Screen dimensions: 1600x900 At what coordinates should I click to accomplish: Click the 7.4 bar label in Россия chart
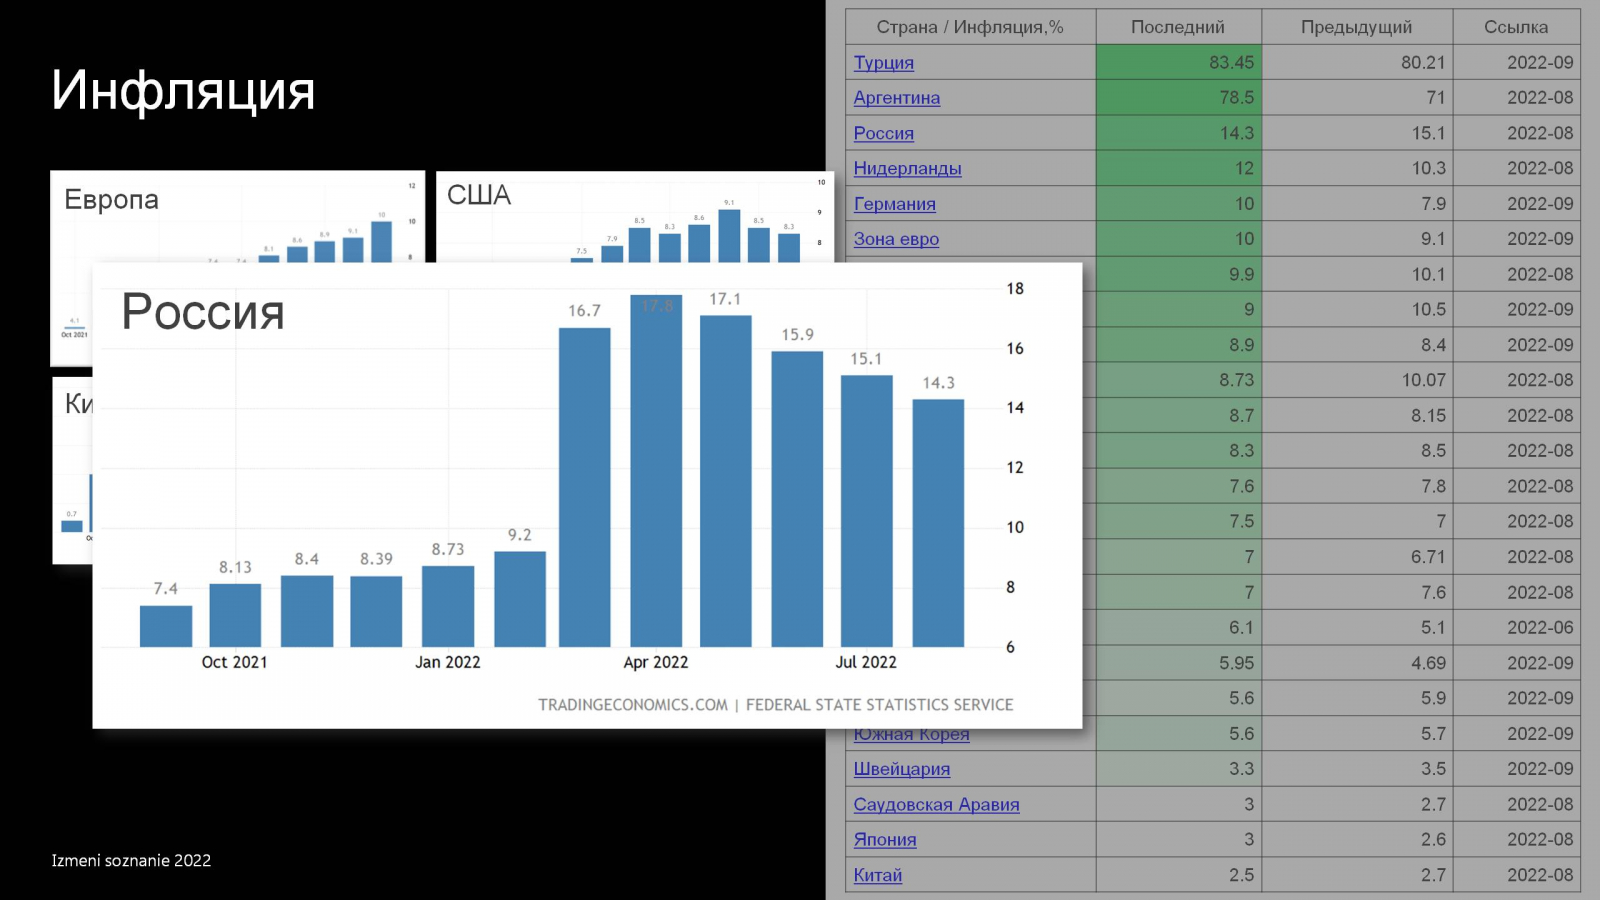165,589
